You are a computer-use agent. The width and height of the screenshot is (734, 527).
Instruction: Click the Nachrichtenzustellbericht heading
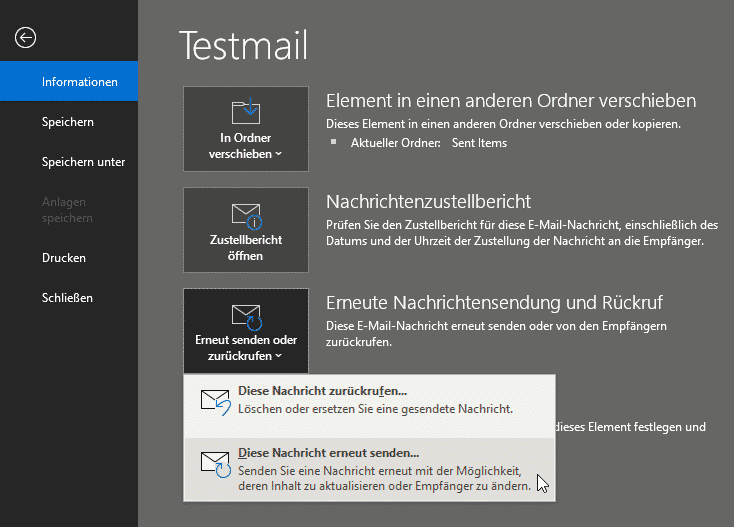[428, 202]
